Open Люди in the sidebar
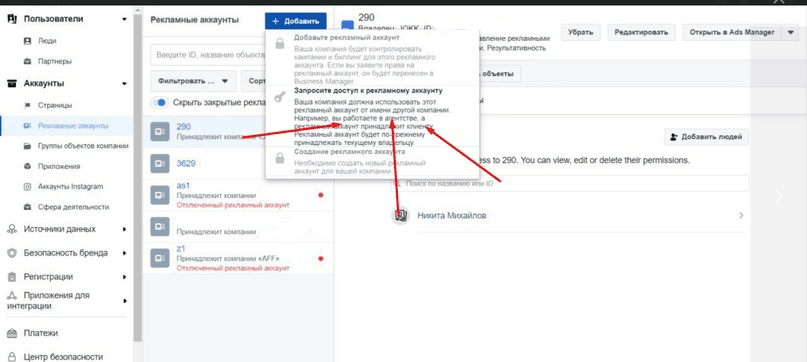Viewport: 807px width, 362px height. point(47,41)
